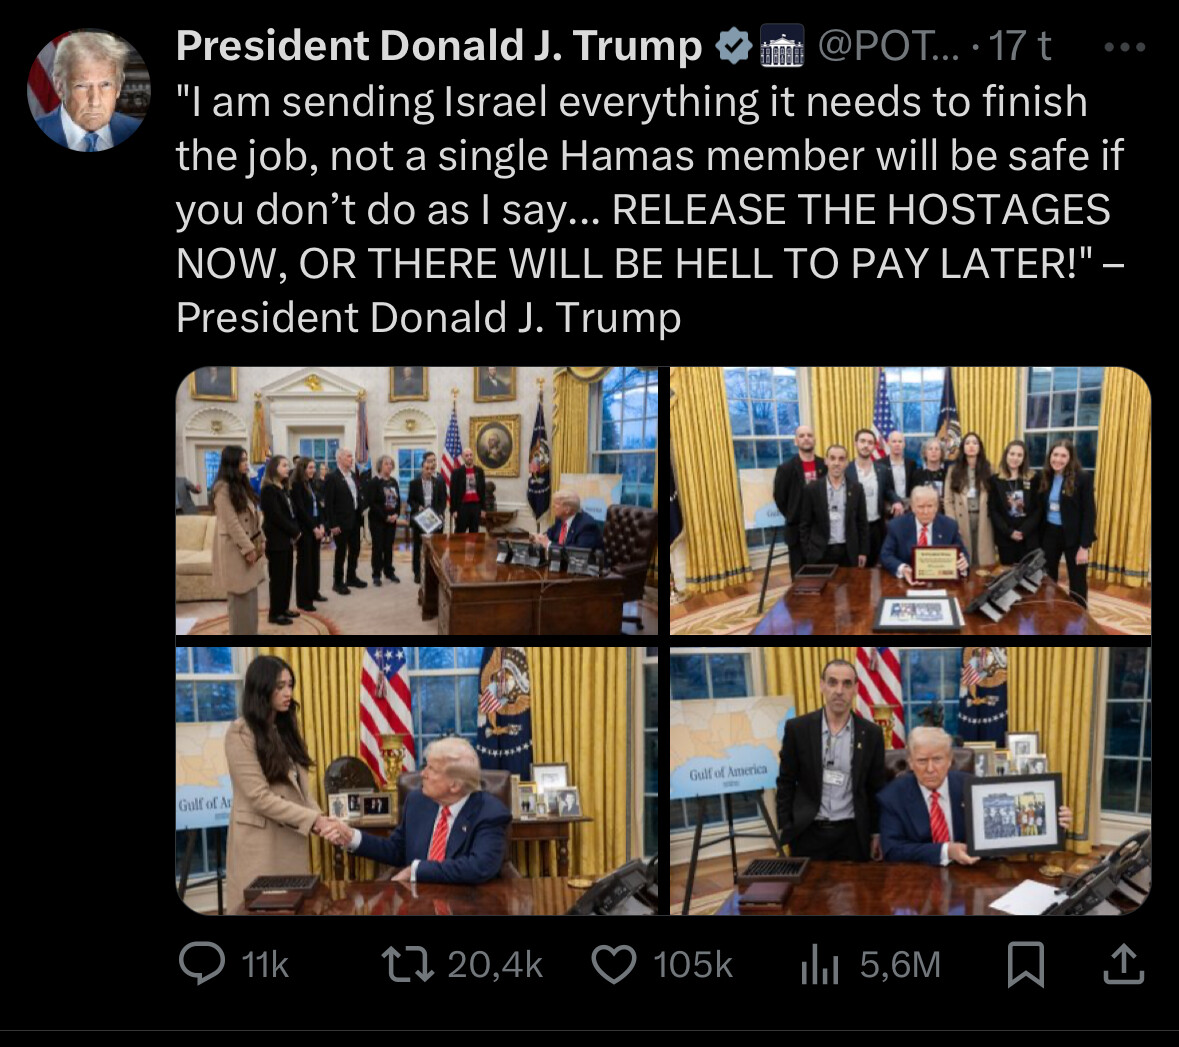Open the top-left Oval Office group photo
The height and width of the screenshot is (1047, 1179).
[x=417, y=501]
